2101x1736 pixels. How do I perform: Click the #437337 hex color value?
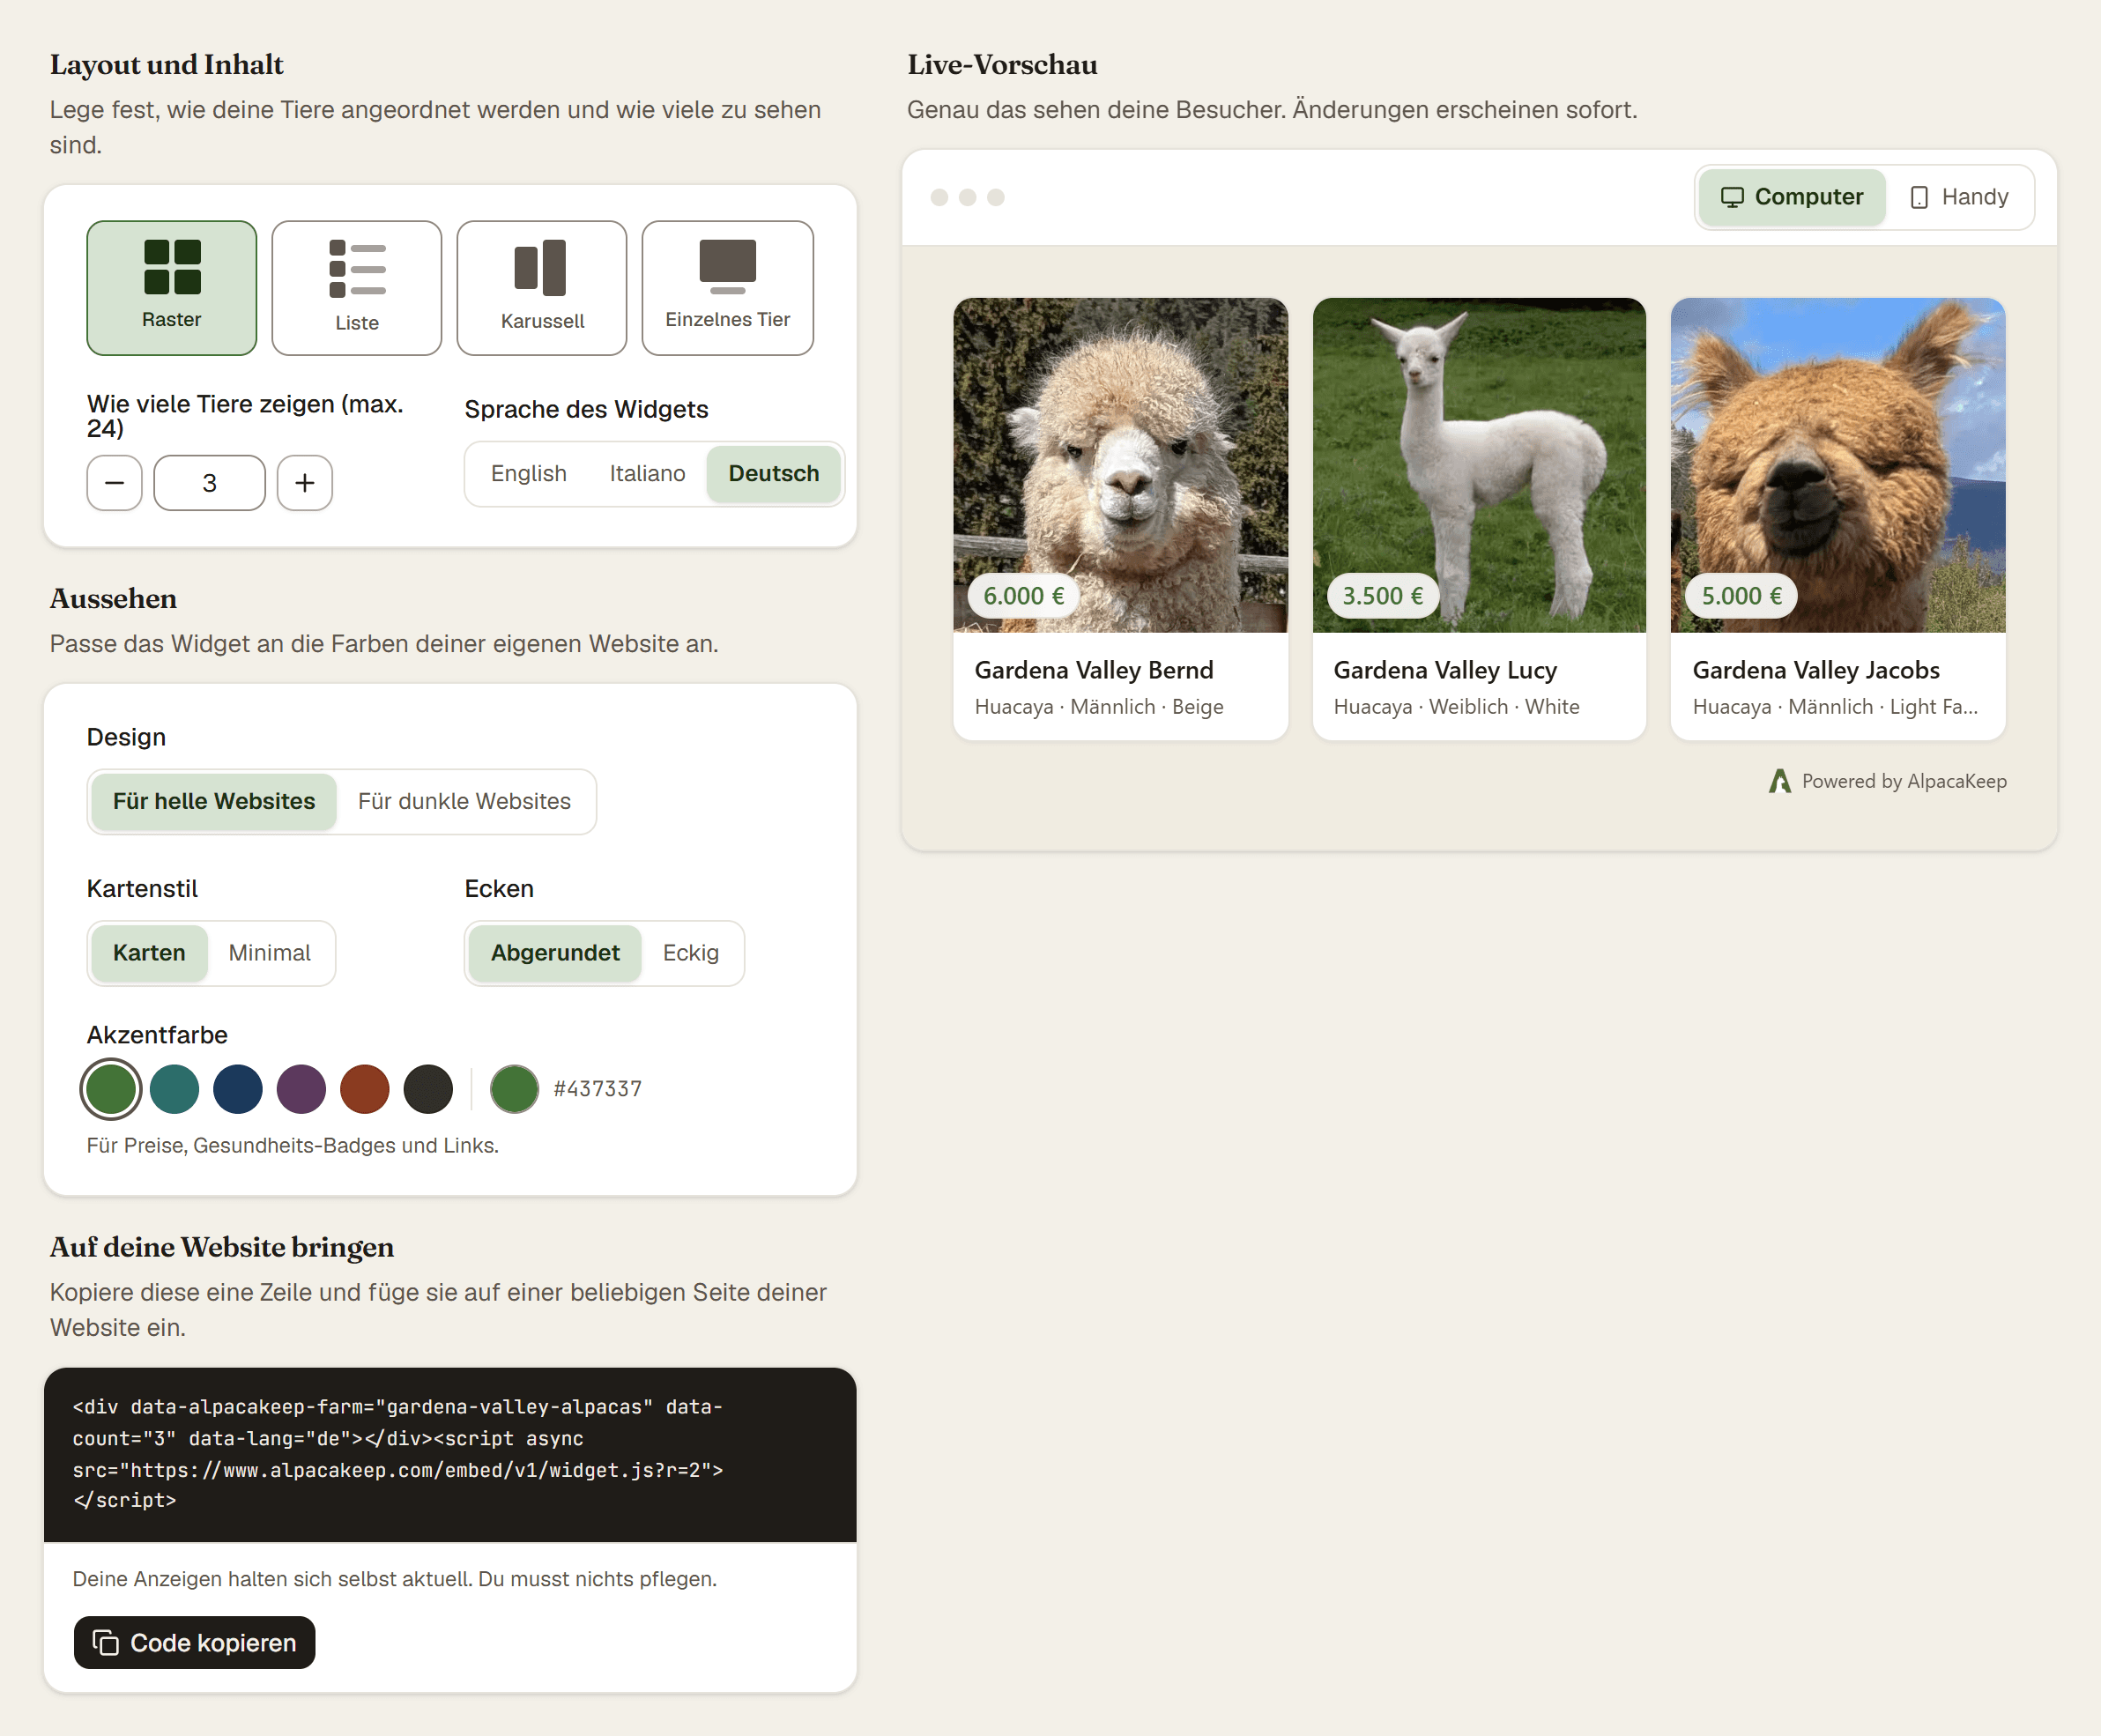(x=598, y=1089)
